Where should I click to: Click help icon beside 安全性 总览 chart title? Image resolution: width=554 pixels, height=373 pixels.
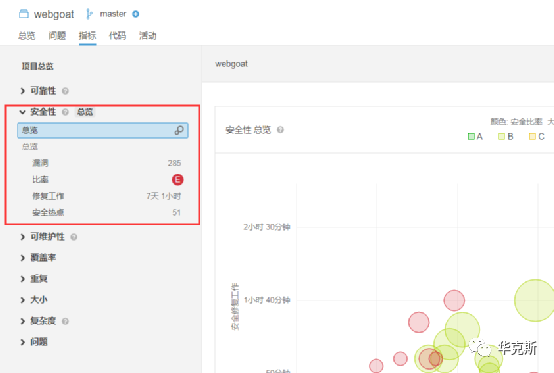point(280,130)
